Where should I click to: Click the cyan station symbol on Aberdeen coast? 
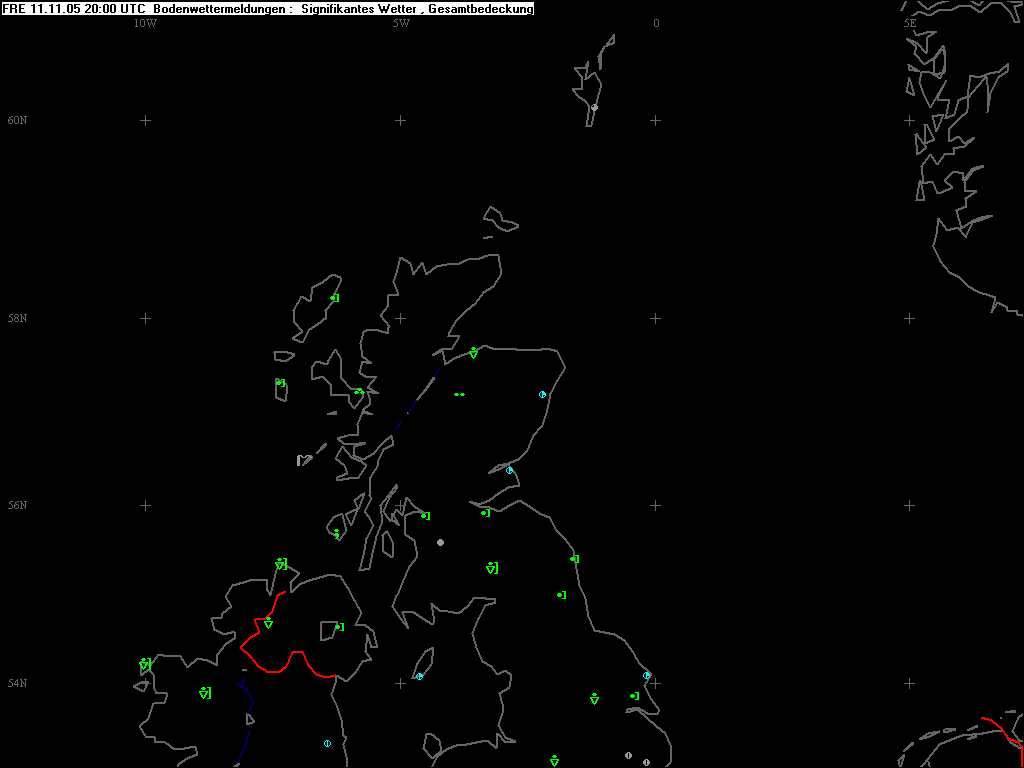pos(542,394)
